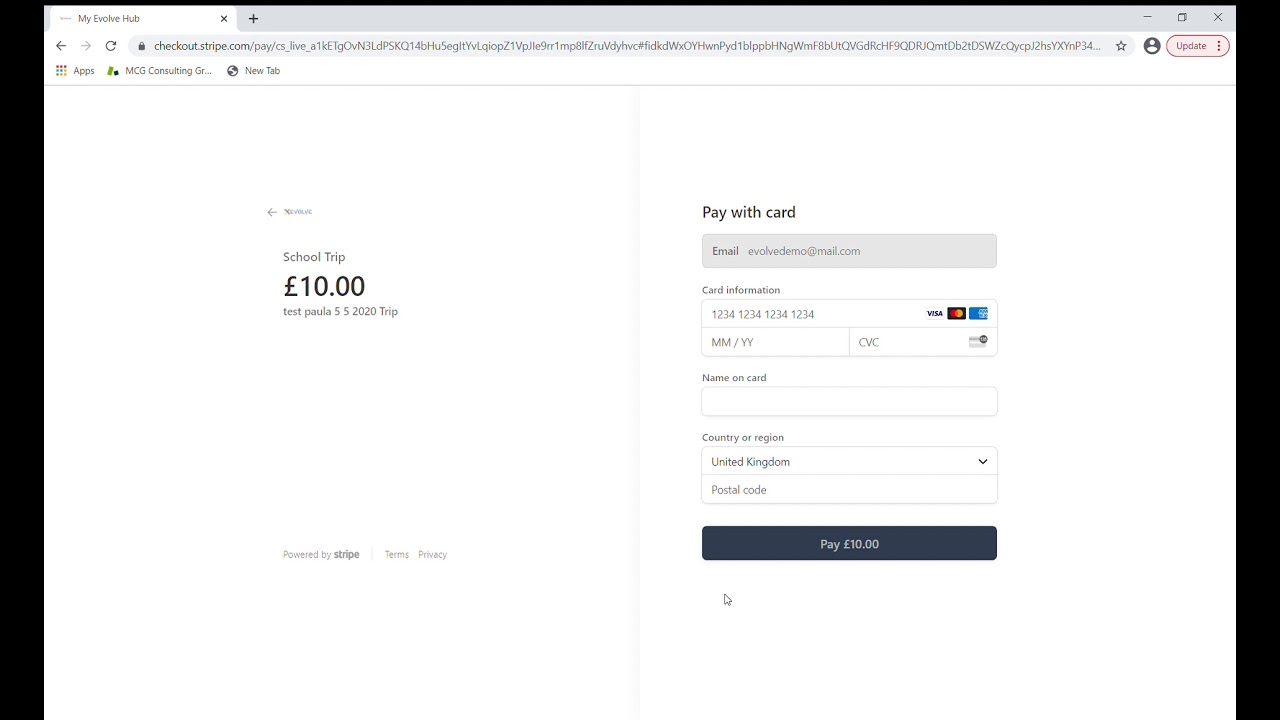Viewport: 1280px width, 720px height.
Task: Expand the Country or region dropdown
Action: [x=849, y=462]
